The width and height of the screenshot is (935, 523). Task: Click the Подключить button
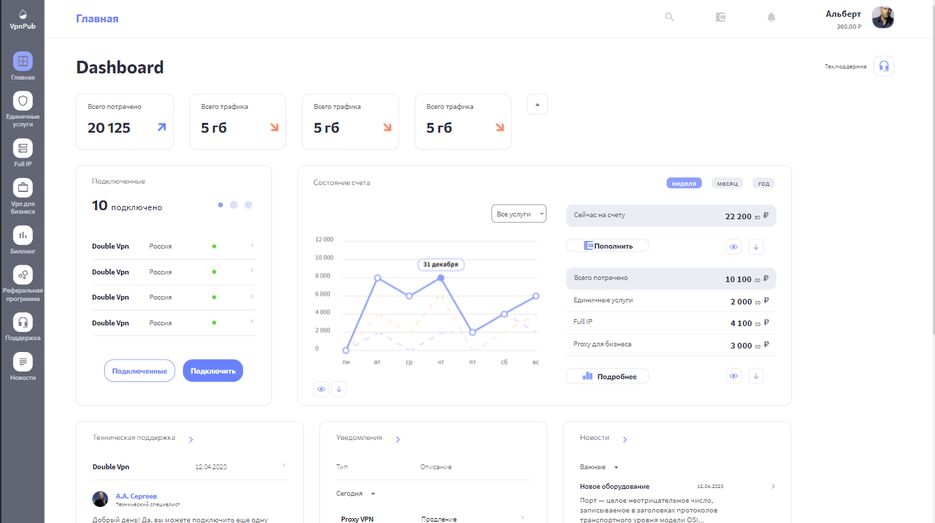[212, 371]
